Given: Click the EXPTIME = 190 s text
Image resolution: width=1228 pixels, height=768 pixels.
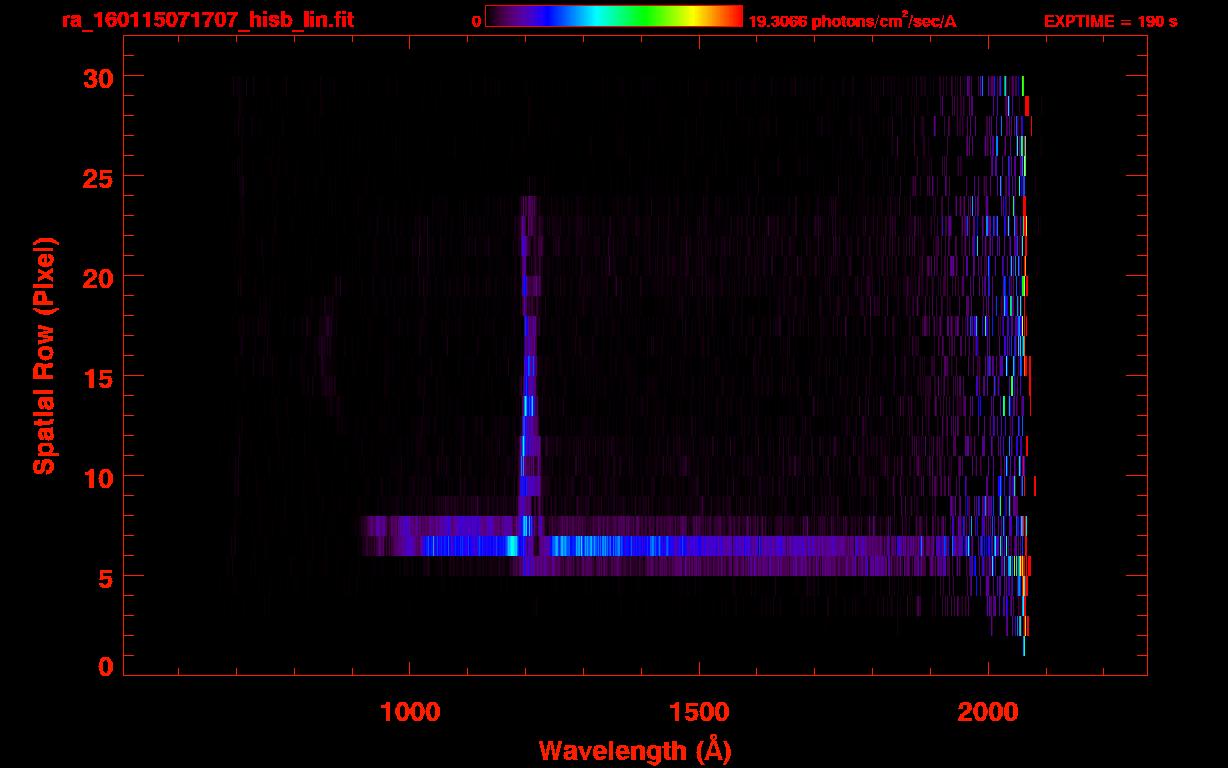Looking at the screenshot, I should tap(1110, 21).
